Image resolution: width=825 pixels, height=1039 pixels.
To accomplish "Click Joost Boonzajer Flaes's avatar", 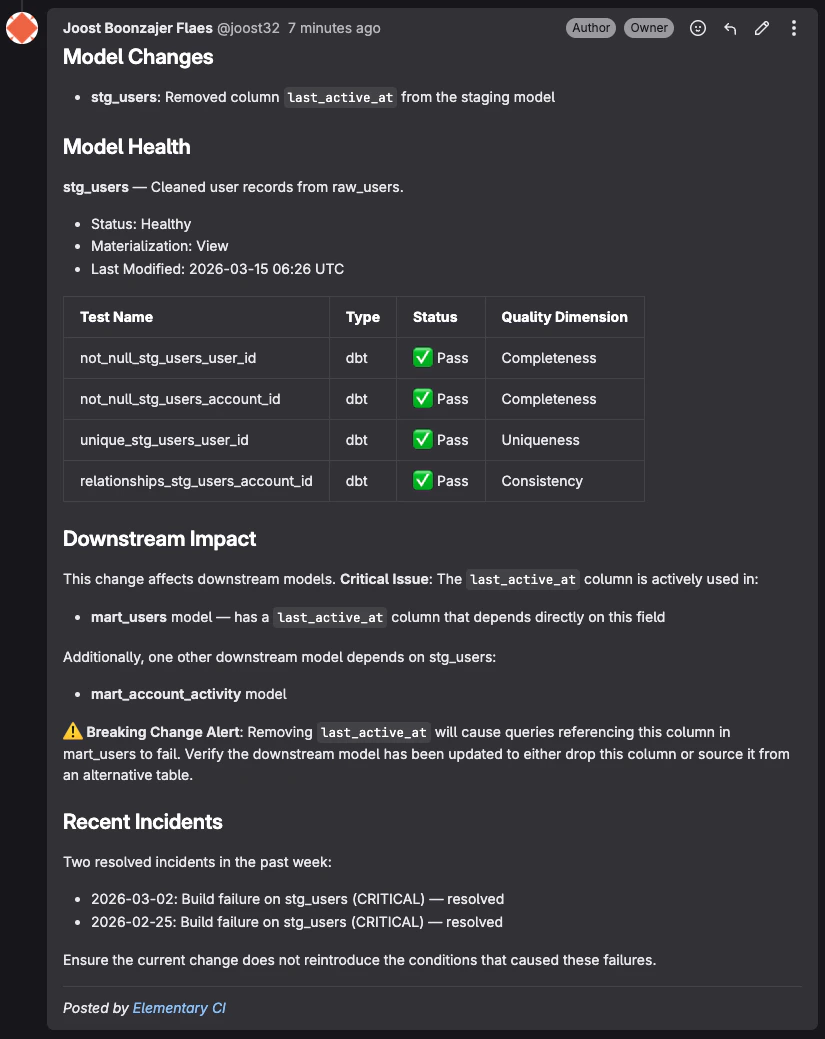I will (x=21, y=28).
